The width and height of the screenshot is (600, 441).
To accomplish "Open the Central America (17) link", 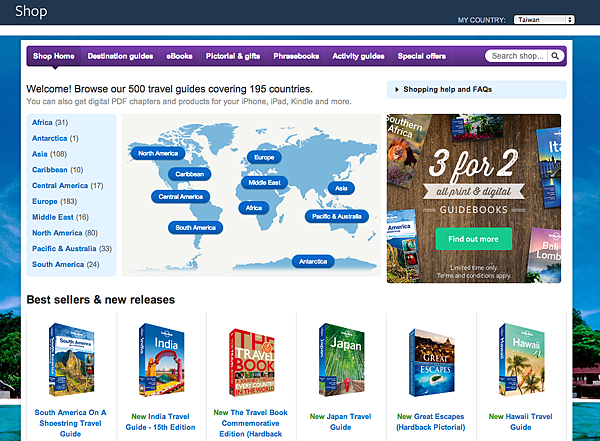I will [x=67, y=185].
